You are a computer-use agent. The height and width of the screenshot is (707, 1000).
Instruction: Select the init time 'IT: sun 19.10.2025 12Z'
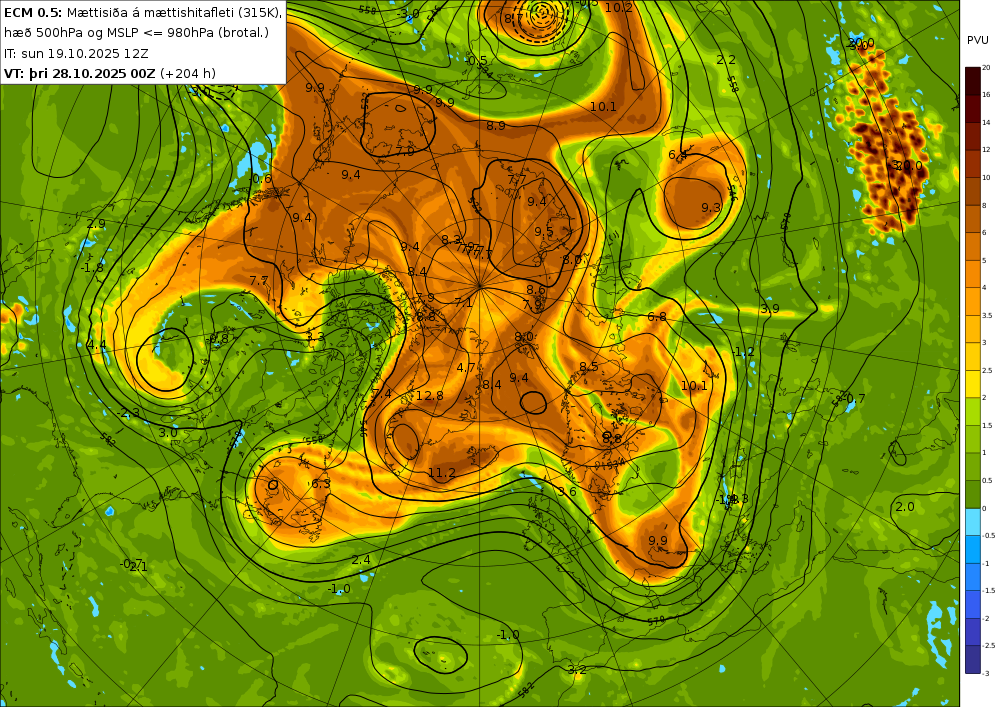76,53
